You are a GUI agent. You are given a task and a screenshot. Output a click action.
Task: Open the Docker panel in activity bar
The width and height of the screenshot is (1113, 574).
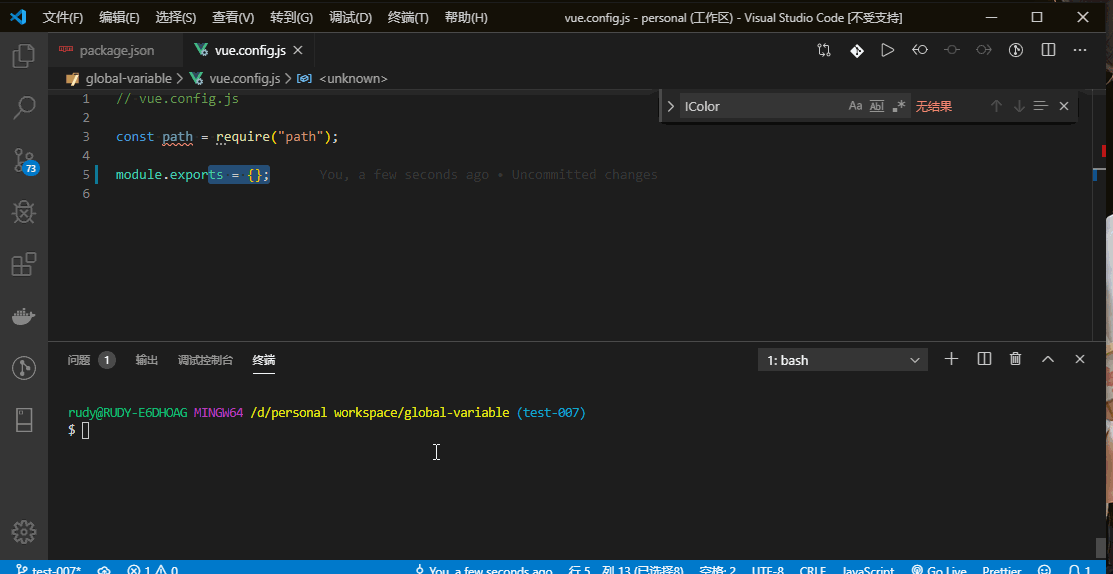click(x=24, y=317)
